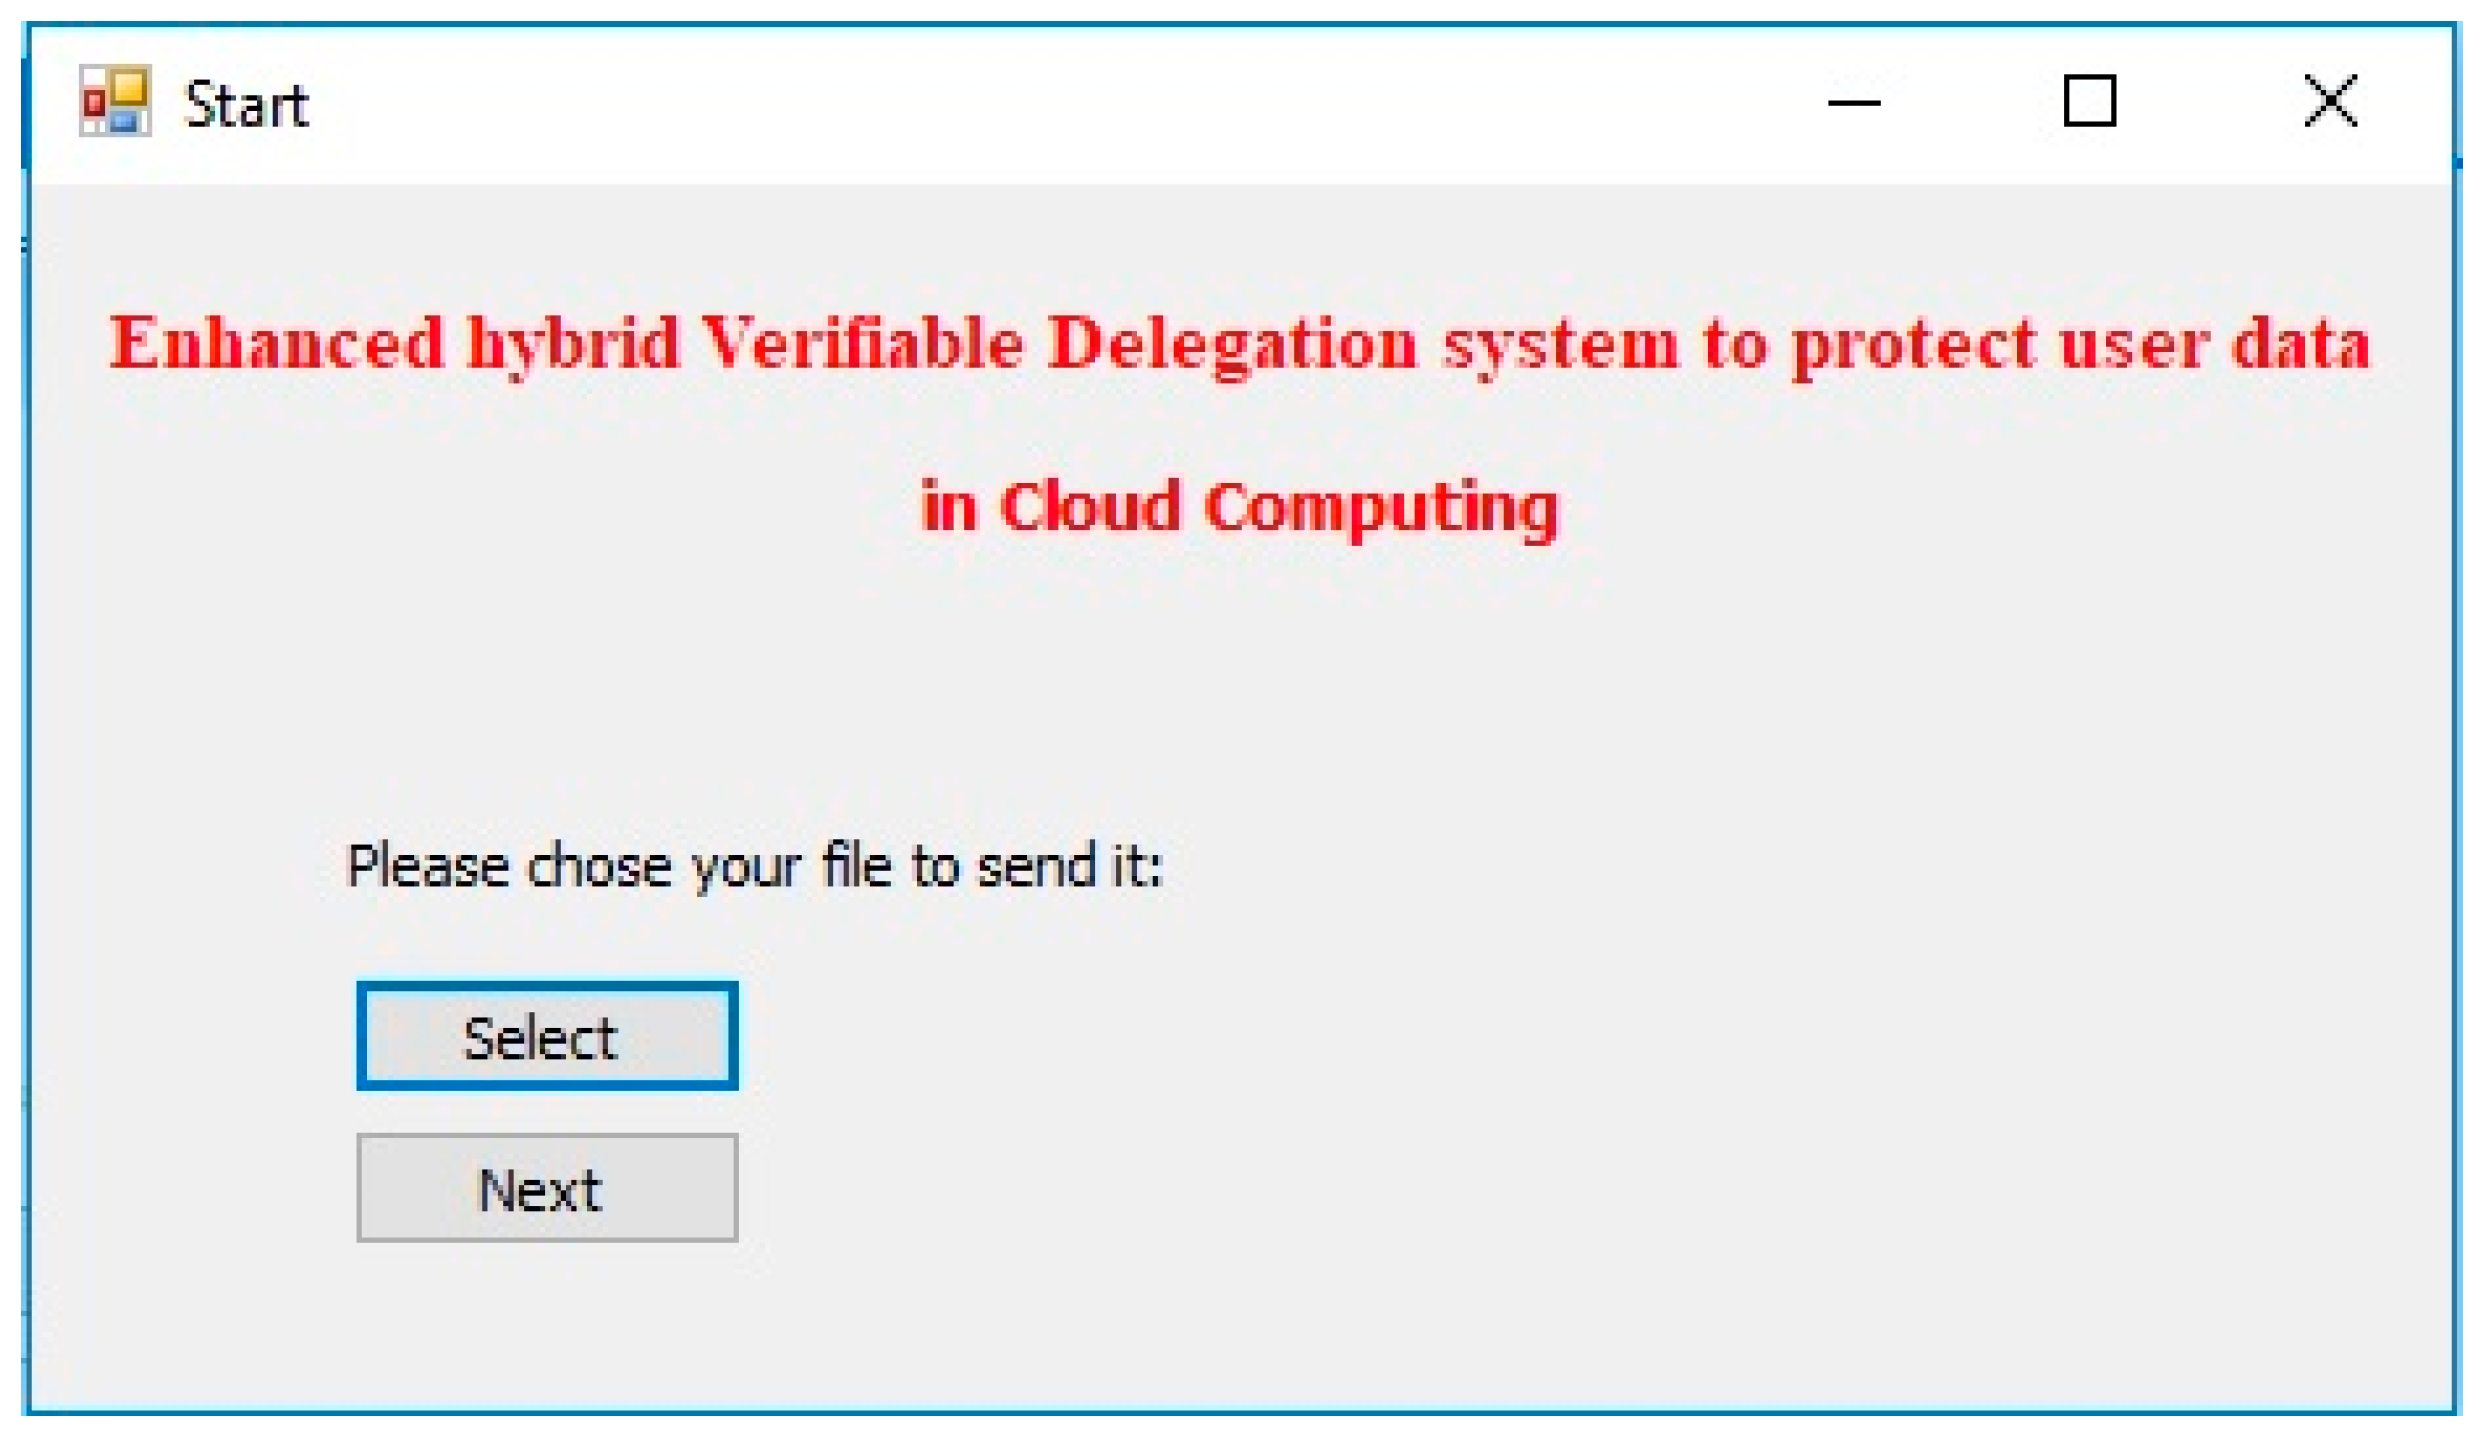Click the word "Enhanced" in the heading
Viewport: 2486px width, 1440px height.
click(x=276, y=343)
